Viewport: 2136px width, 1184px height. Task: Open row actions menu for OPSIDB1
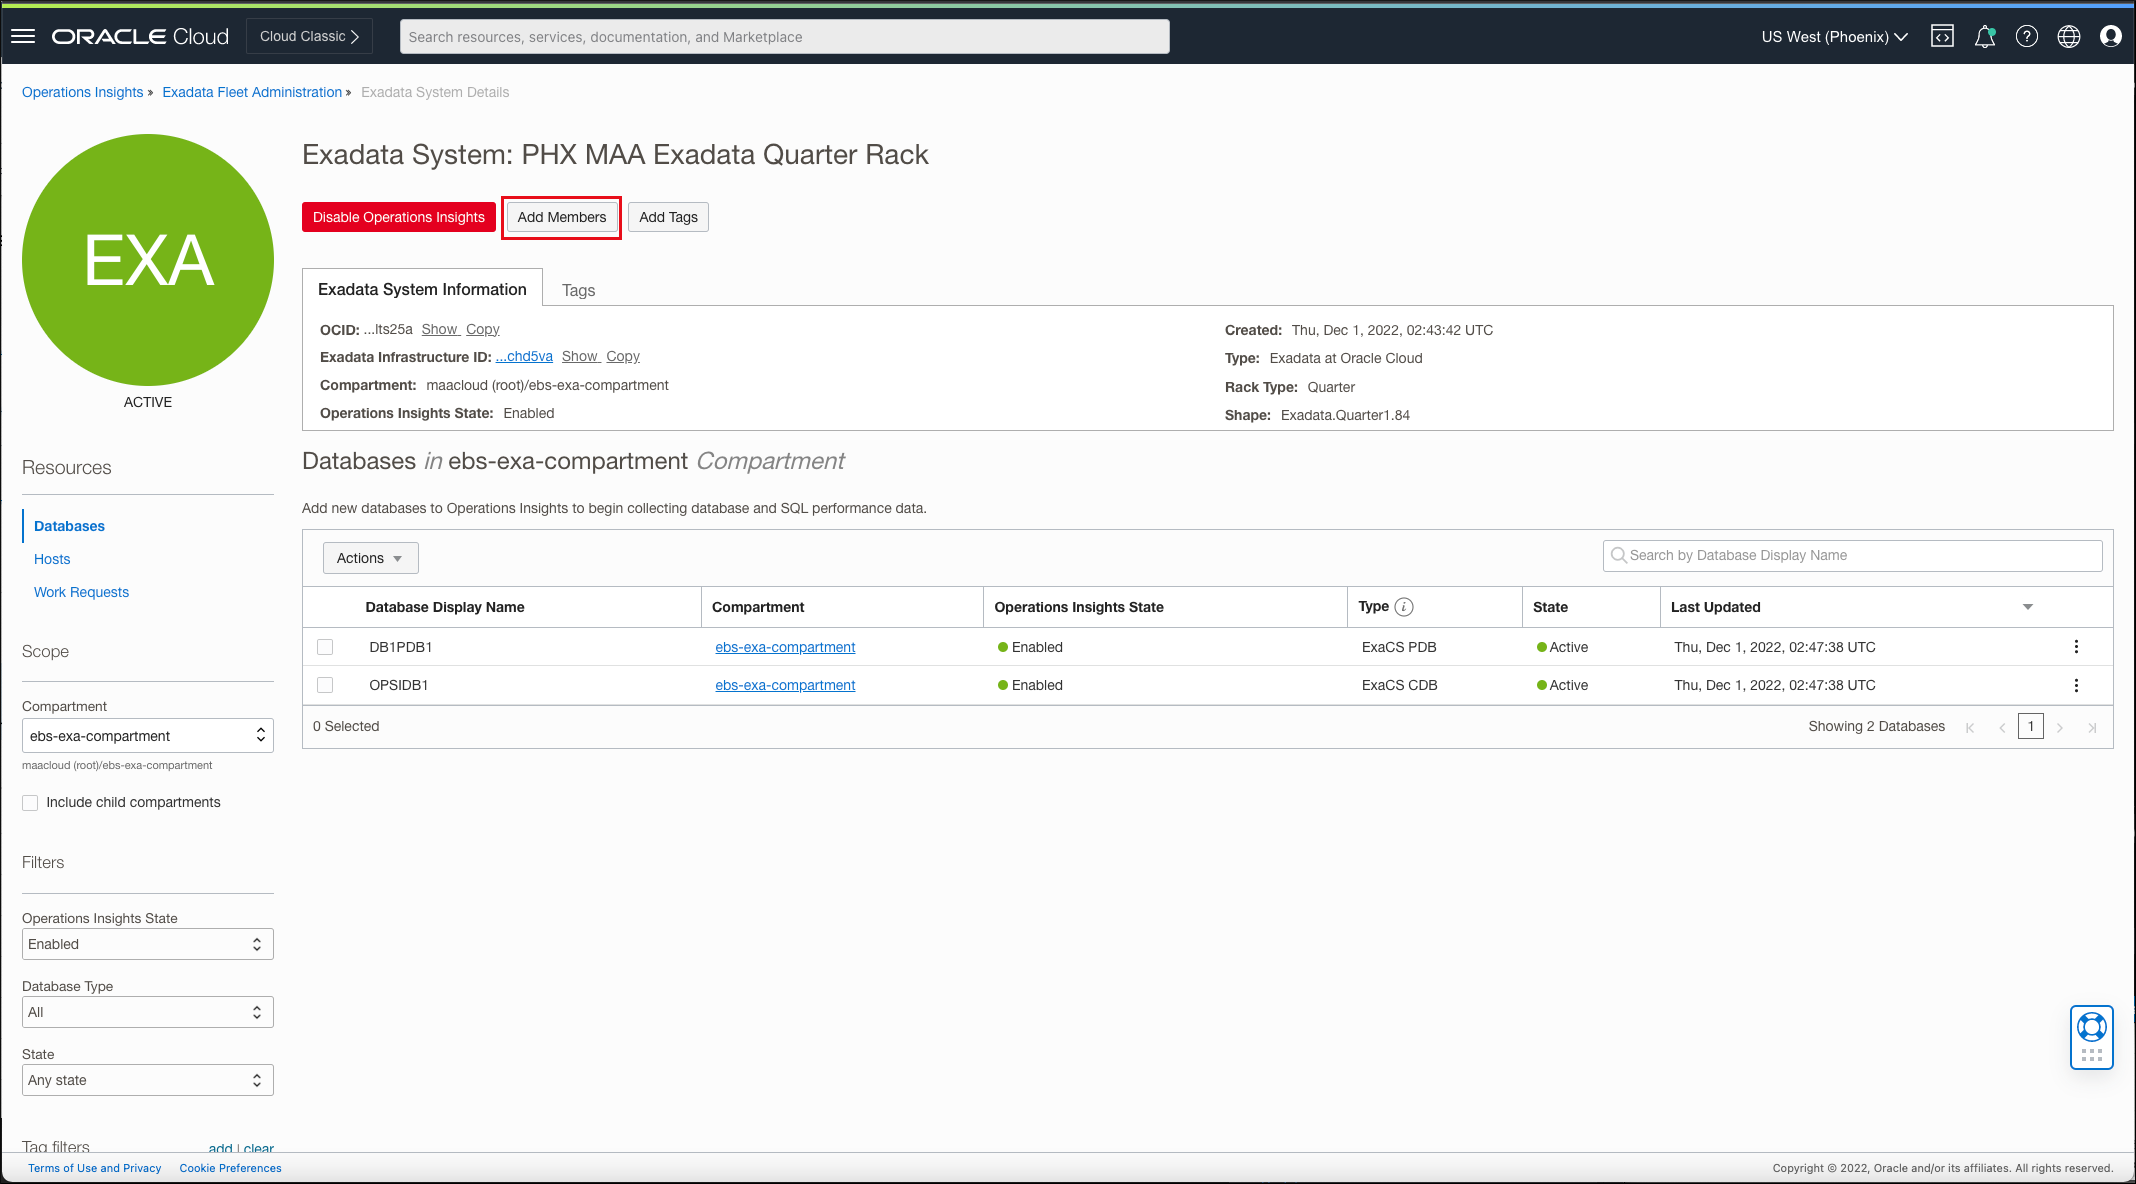pos(2076,685)
